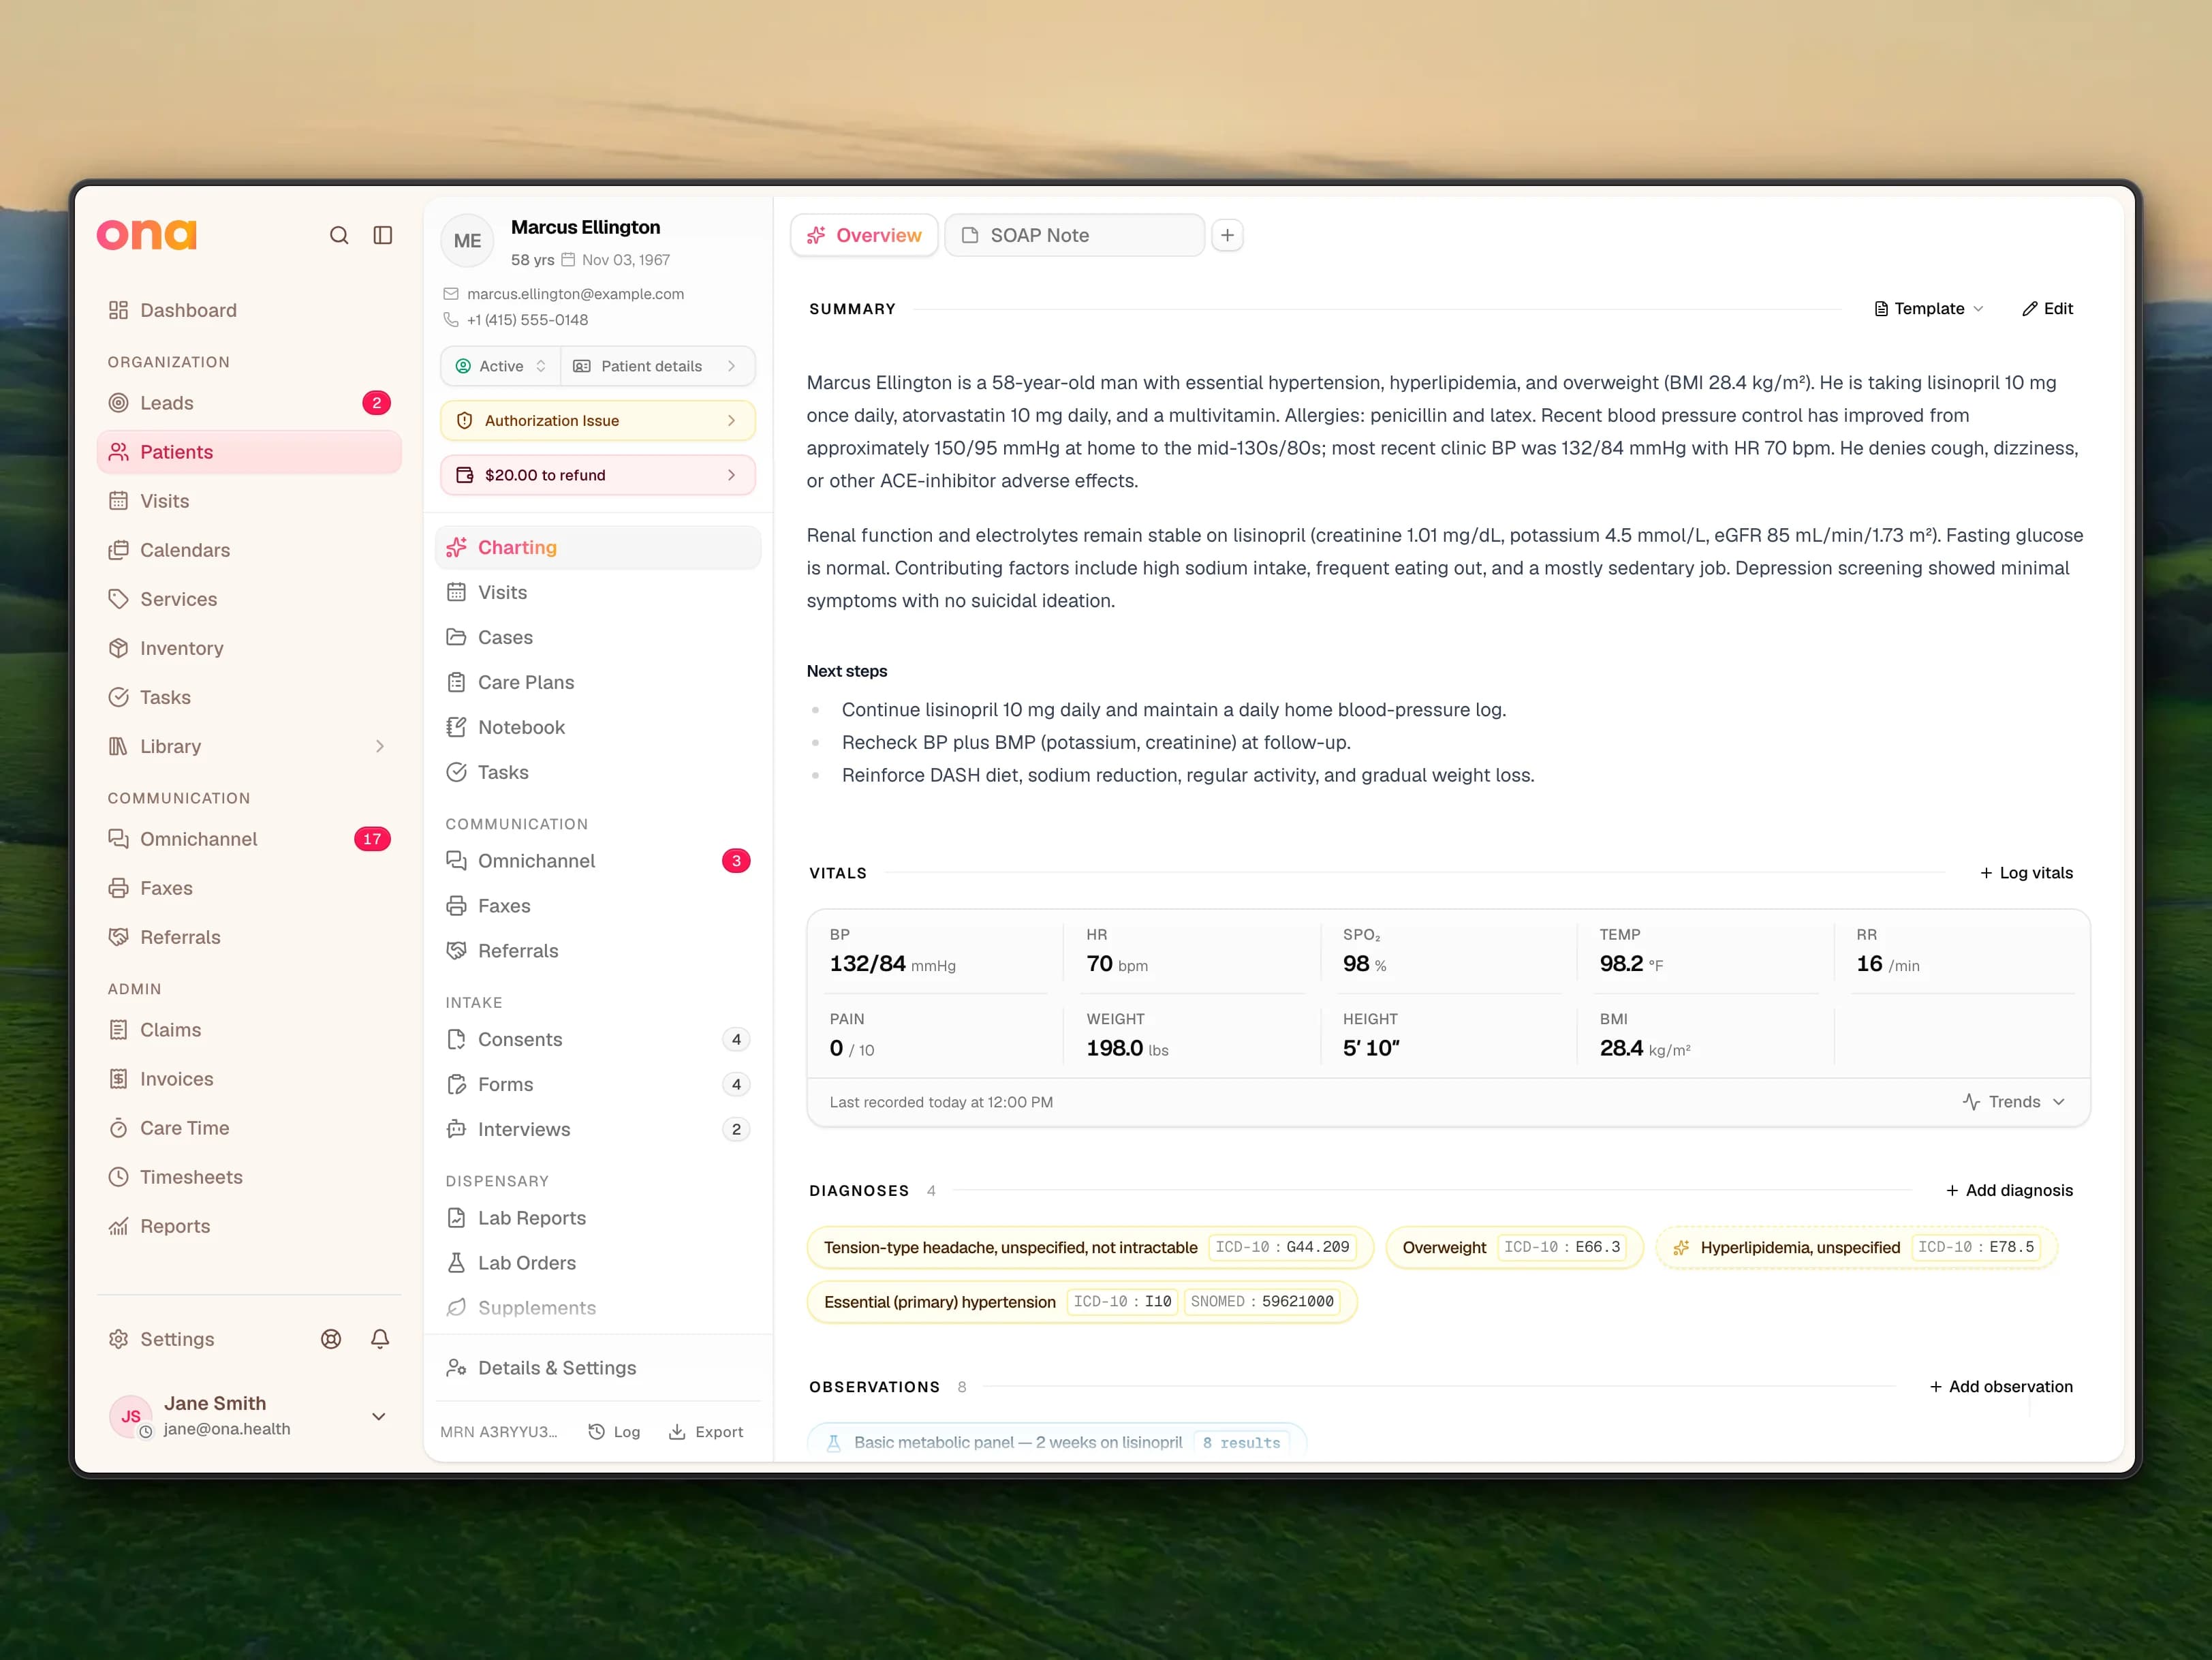This screenshot has height=1660, width=2212.
Task: Go to Leads in sidebar
Action: coord(249,403)
